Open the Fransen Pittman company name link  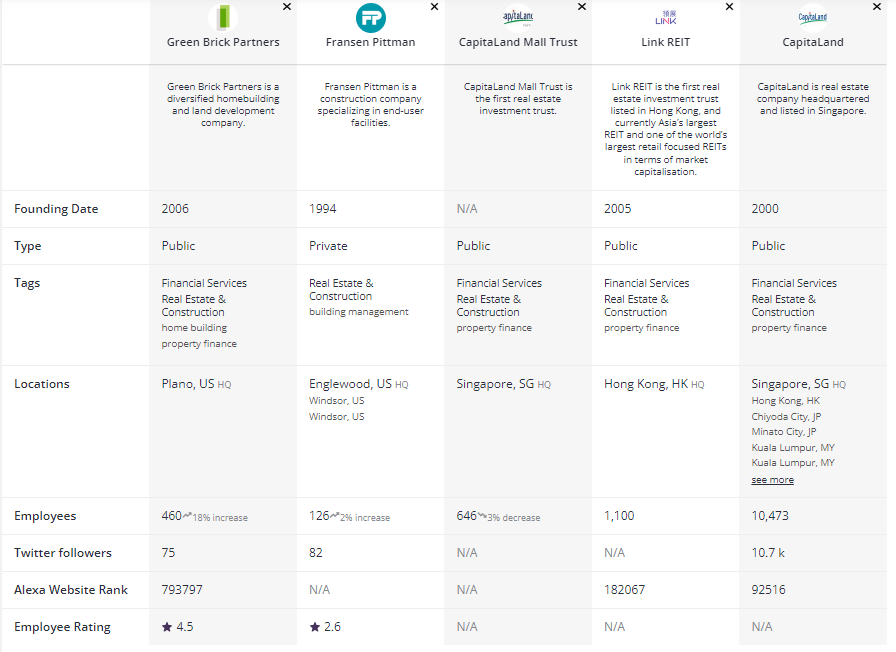[370, 43]
